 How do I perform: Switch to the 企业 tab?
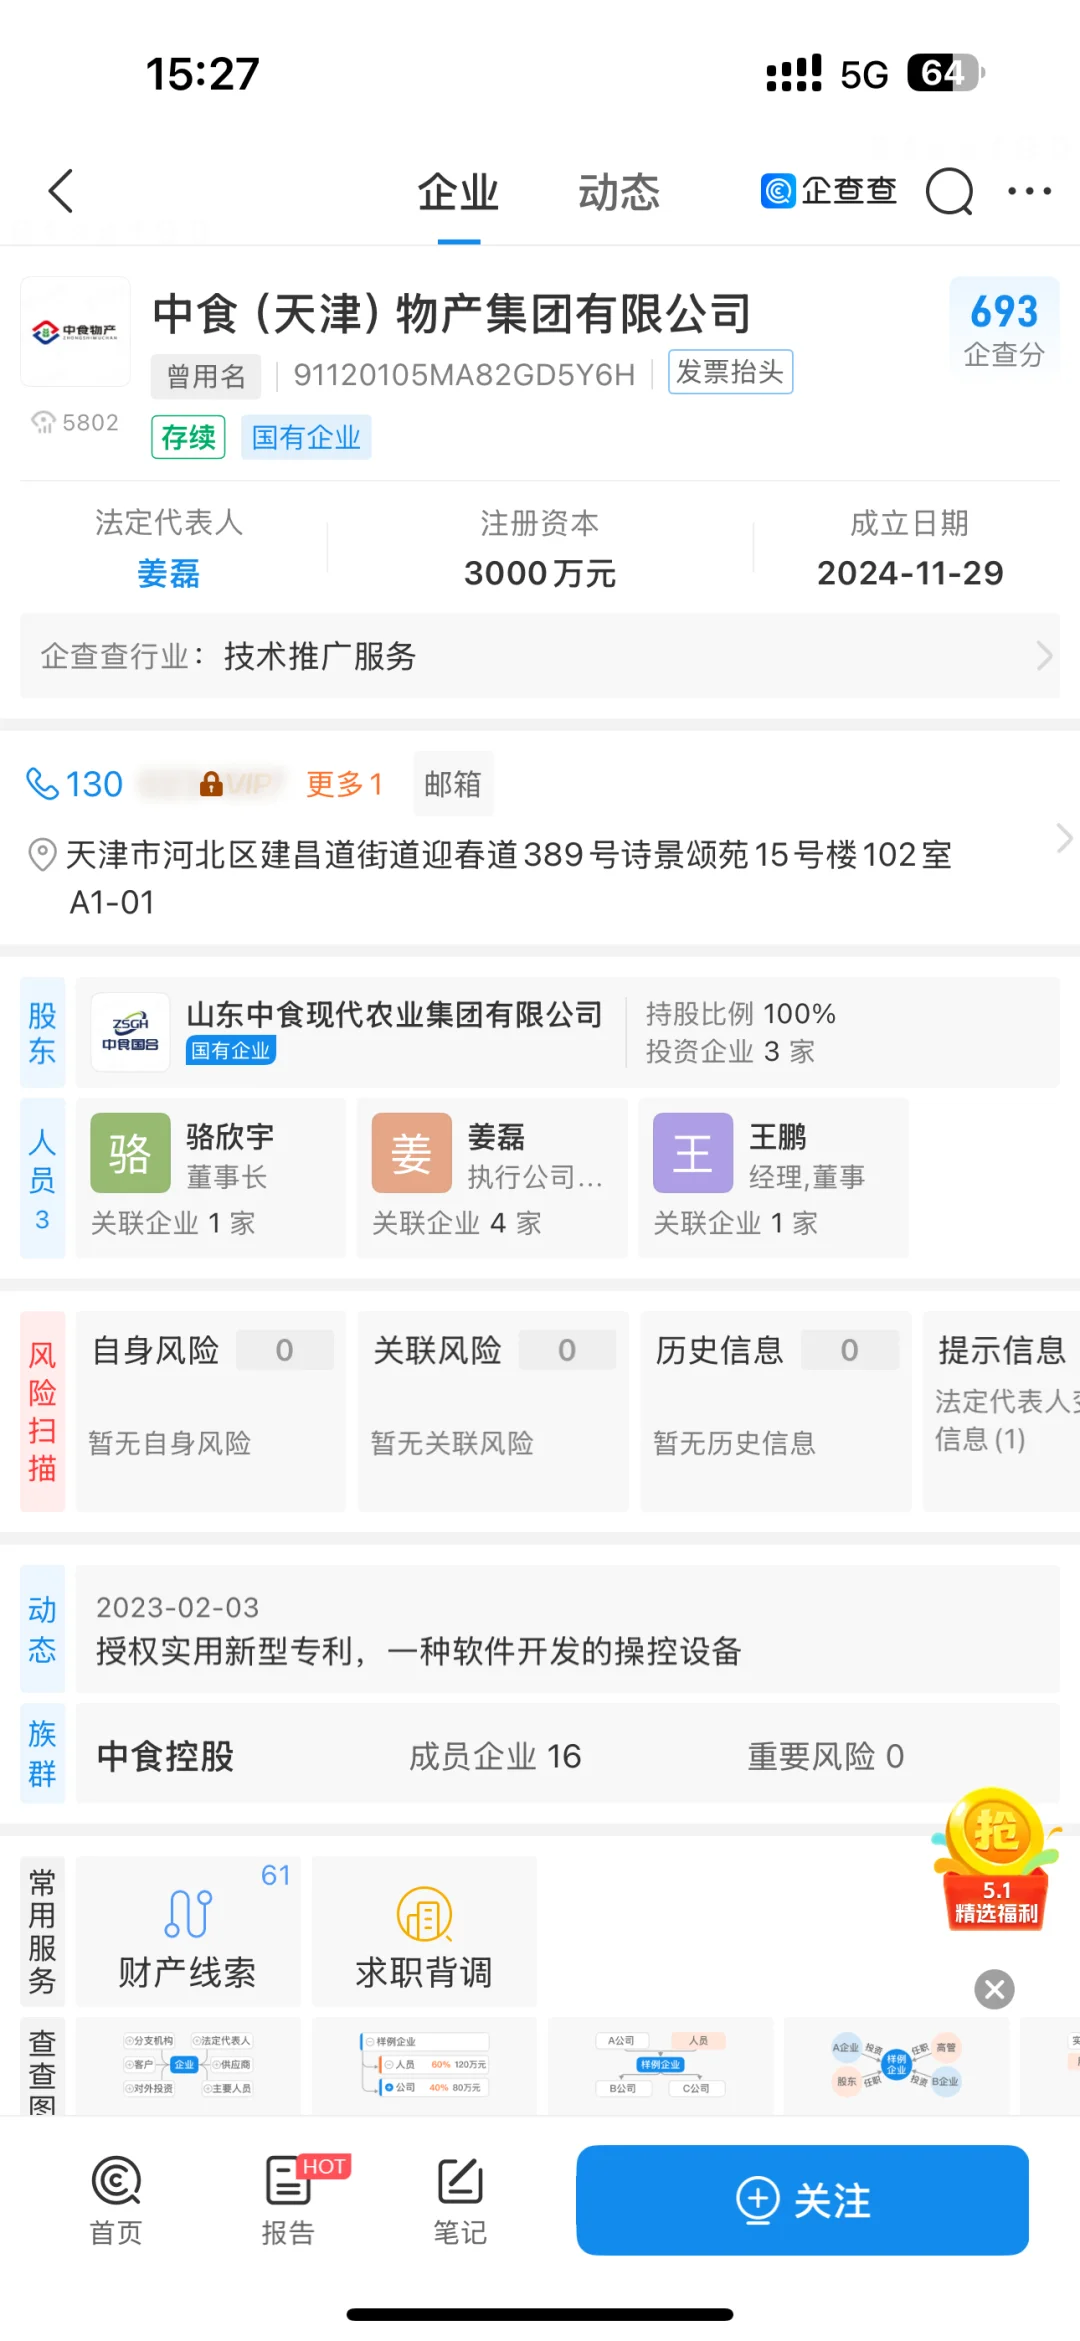point(459,192)
